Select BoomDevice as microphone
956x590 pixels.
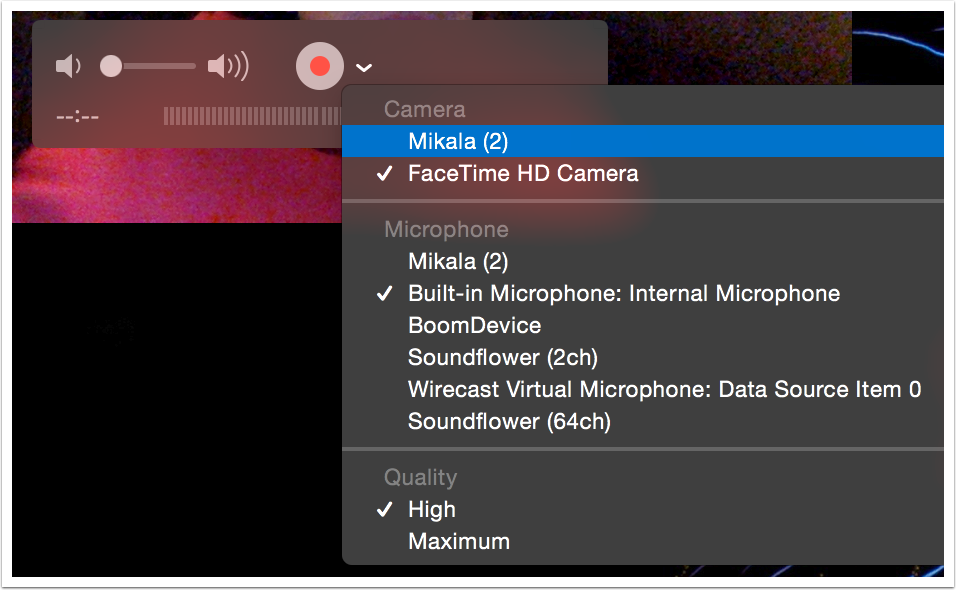(474, 326)
